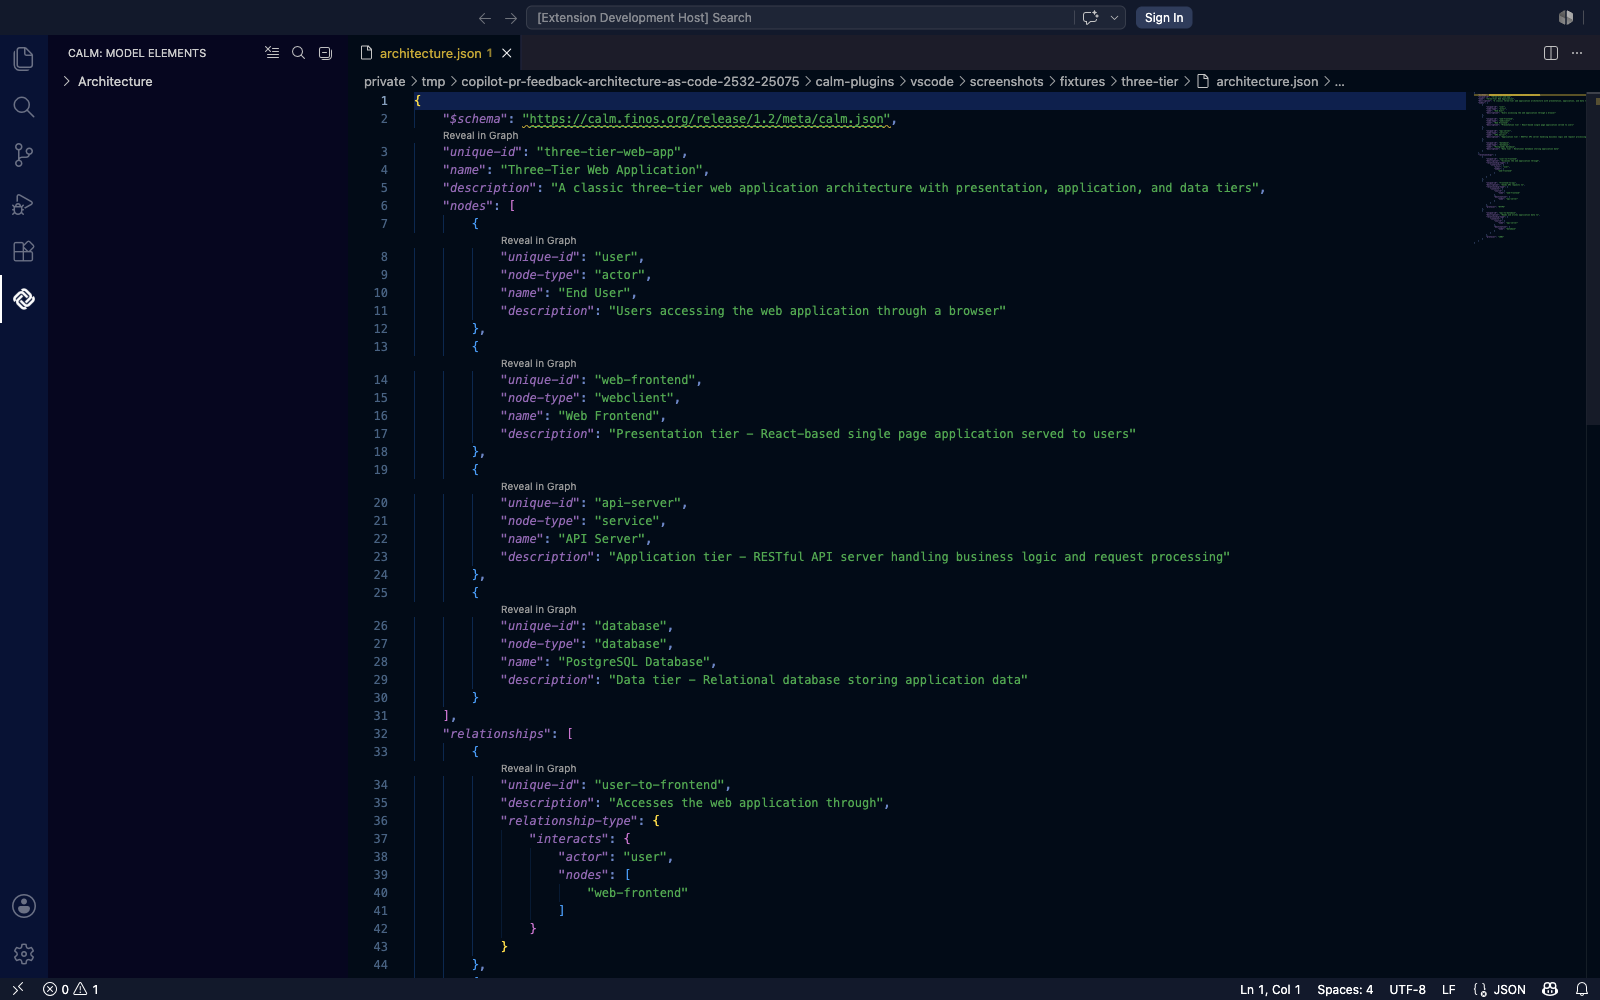The width and height of the screenshot is (1600, 1000).
Task: Click LF end-of-line in status bar
Action: click(1448, 989)
